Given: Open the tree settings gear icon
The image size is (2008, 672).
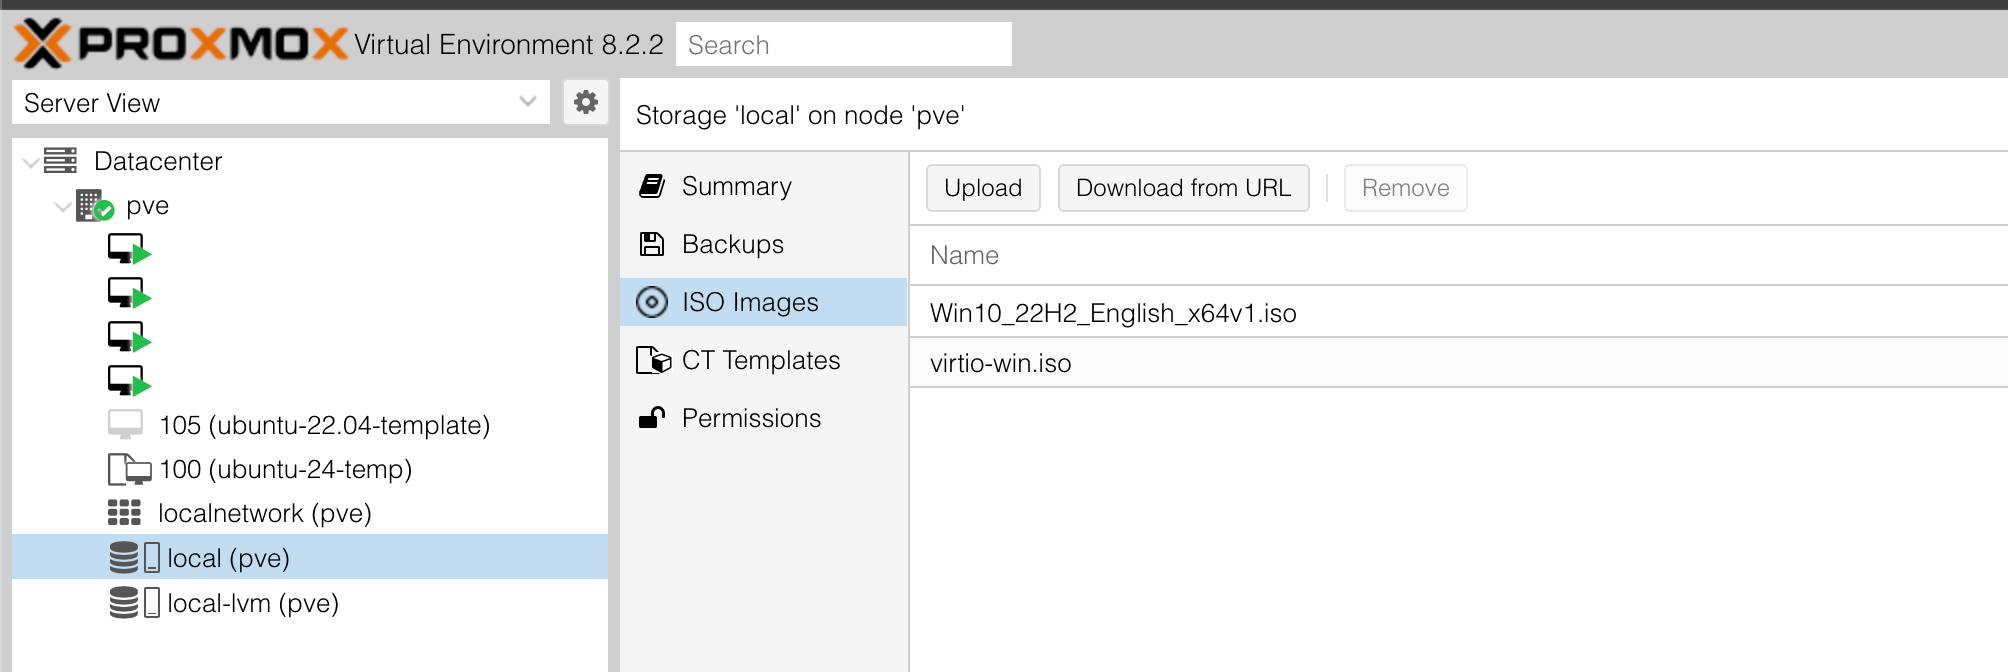Looking at the screenshot, I should tap(585, 102).
